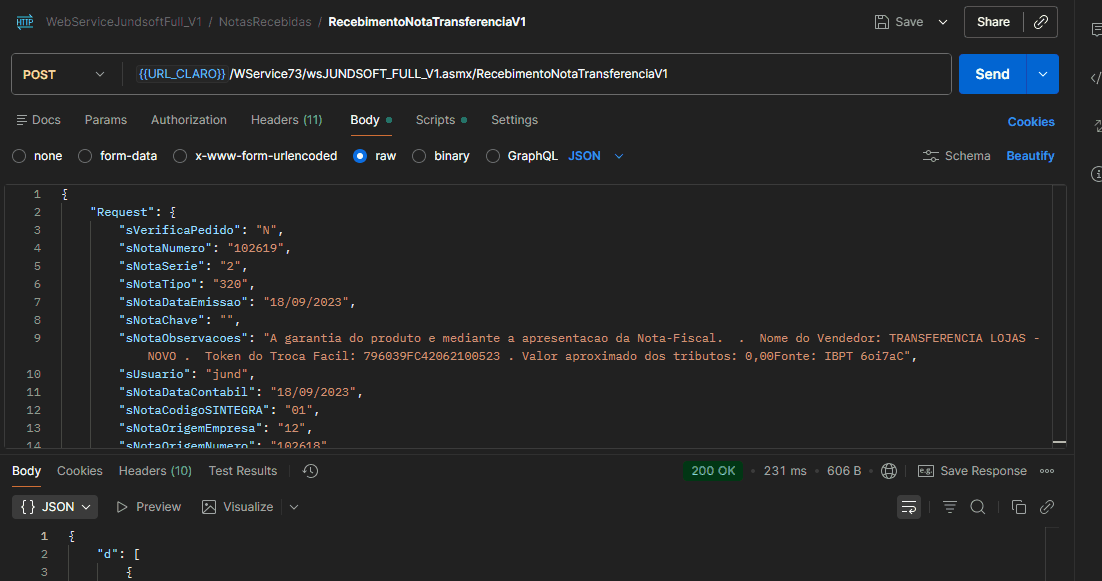Open the Test Results tab
The image size is (1102, 581).
242,471
